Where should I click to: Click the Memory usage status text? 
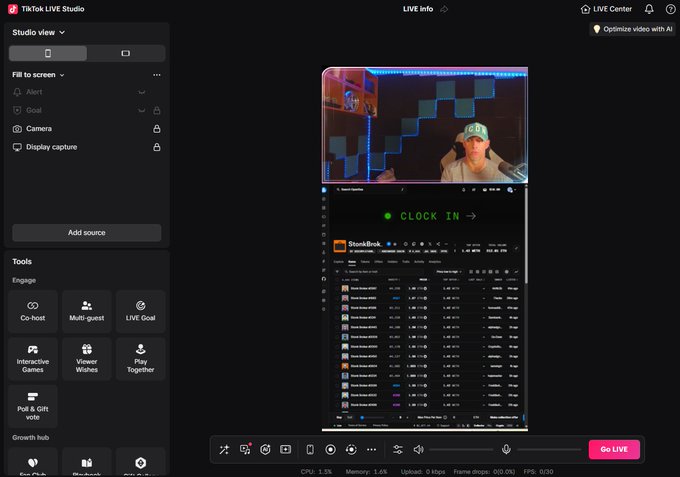coord(366,472)
